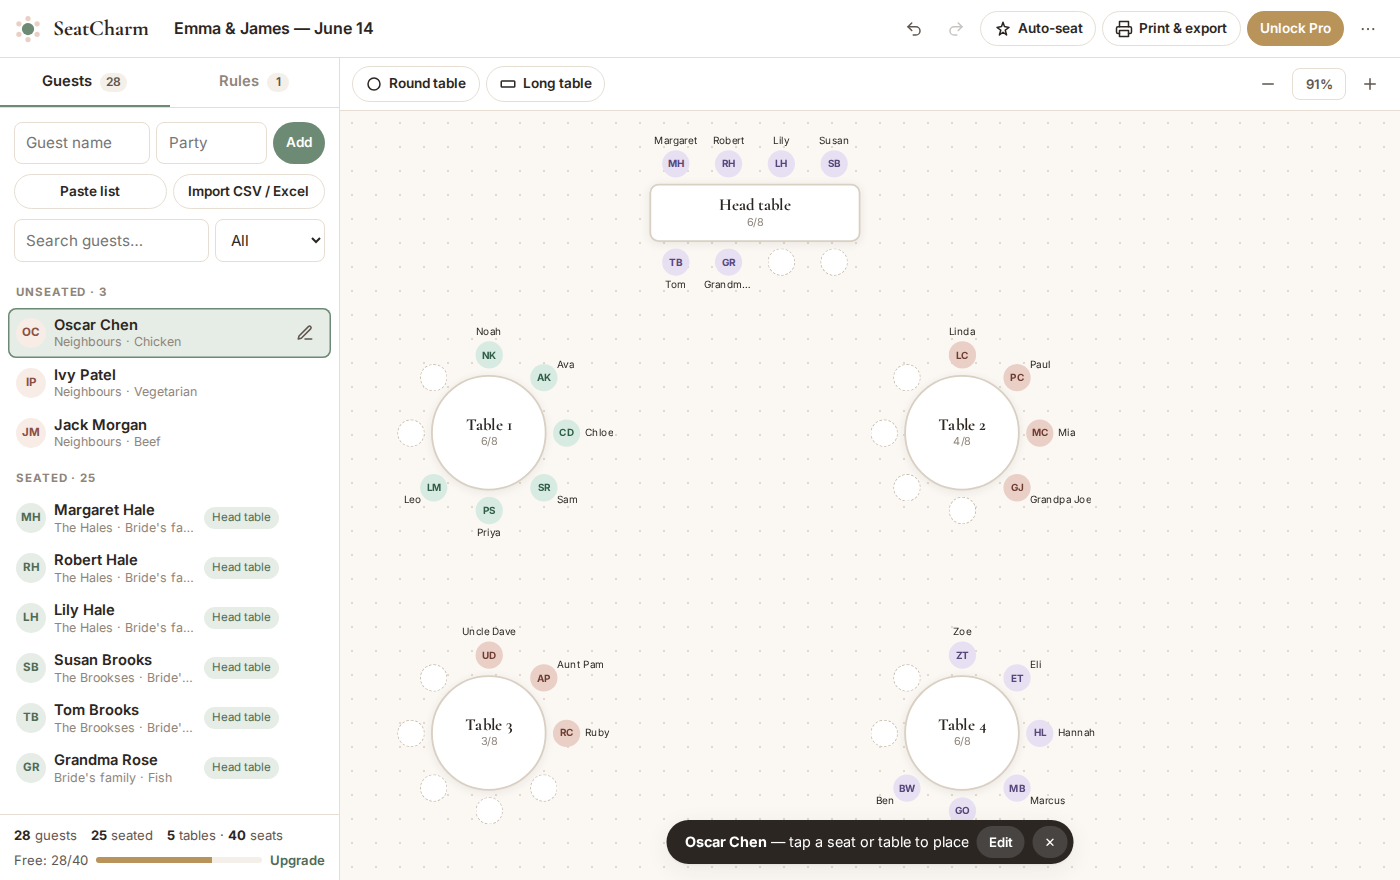This screenshot has height=880, width=1400.
Task: Click the Auto-seat button
Action: click(x=1038, y=29)
